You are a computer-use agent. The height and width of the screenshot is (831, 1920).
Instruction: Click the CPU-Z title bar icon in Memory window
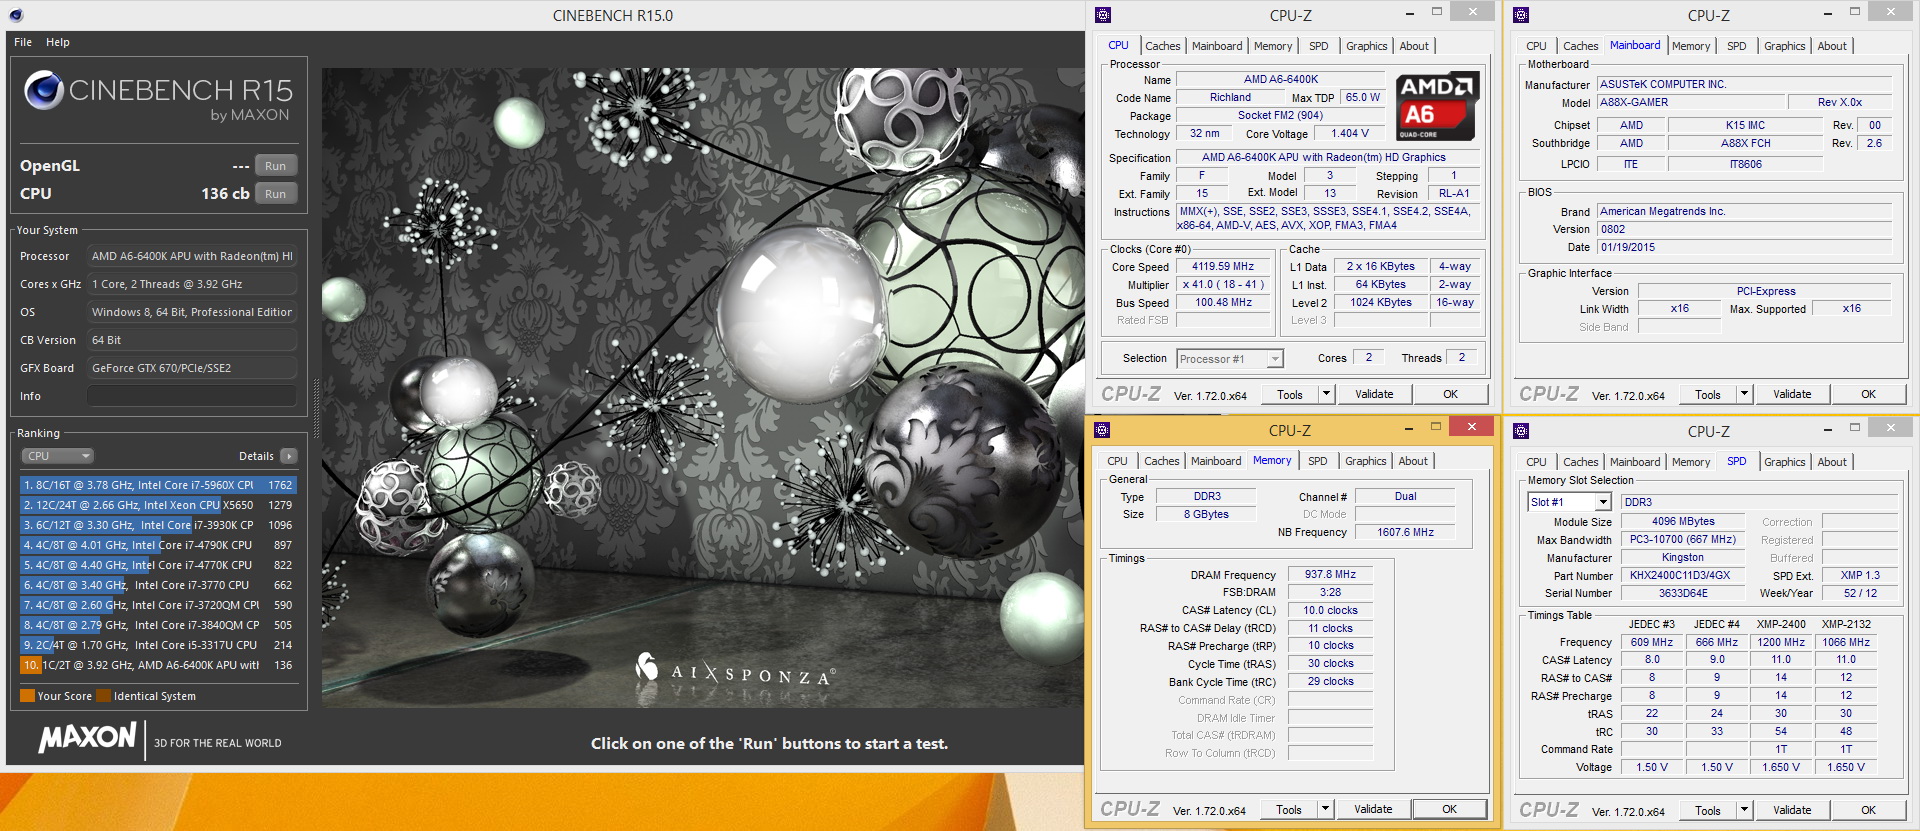pyautogui.click(x=1102, y=430)
